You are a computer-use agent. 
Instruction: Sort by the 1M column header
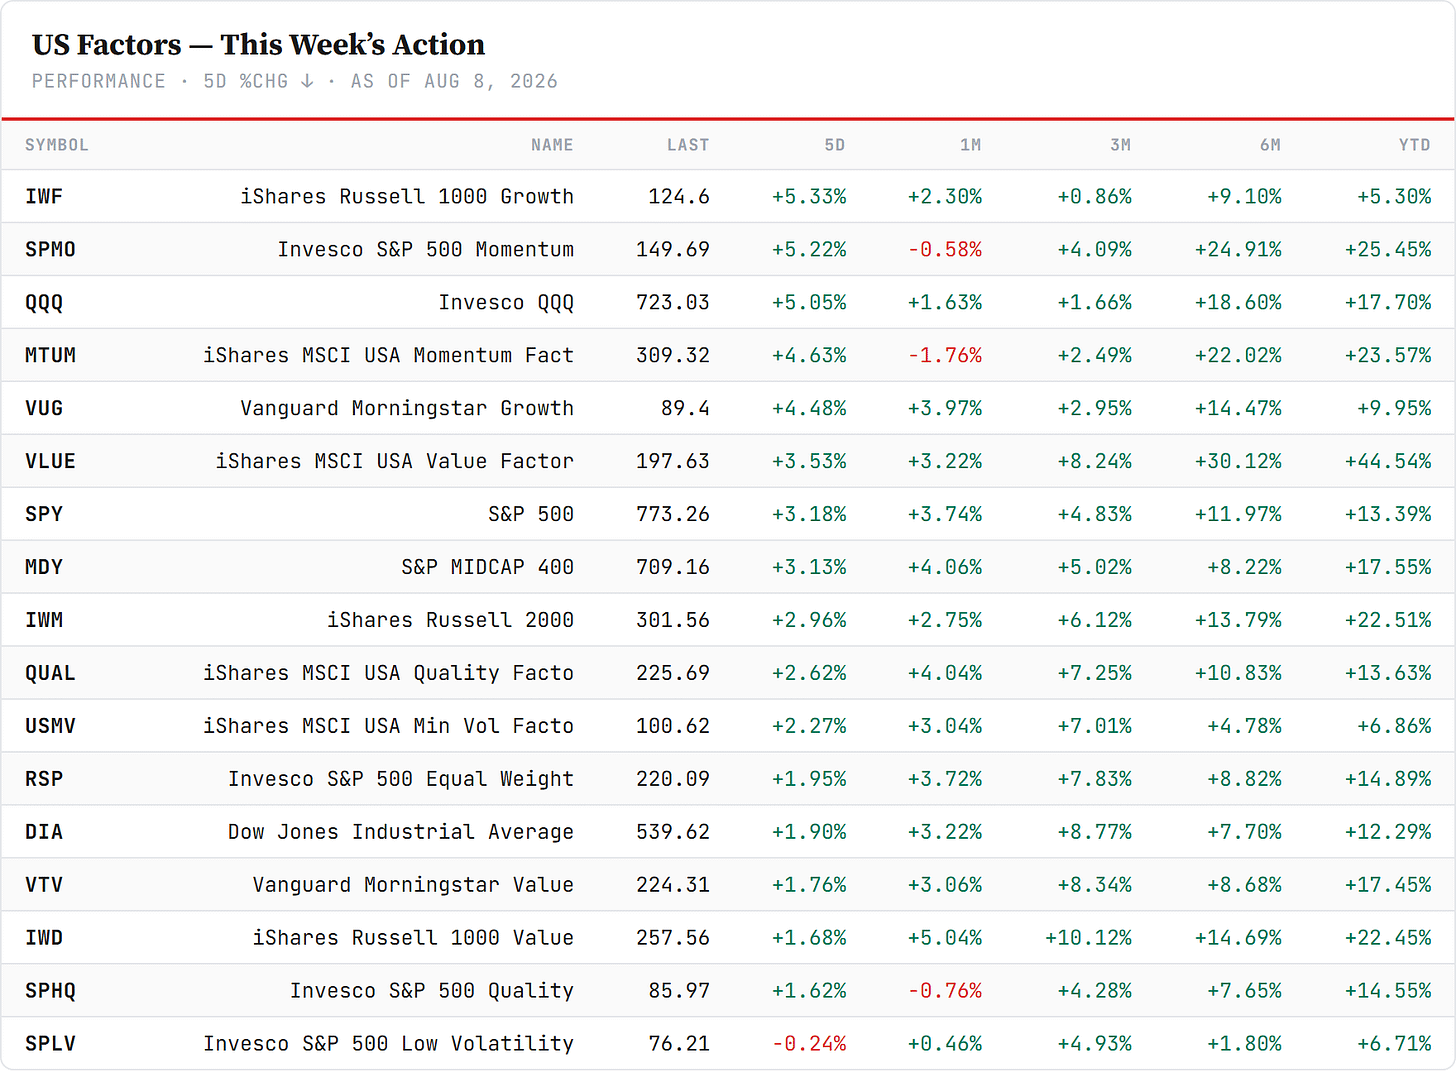tap(970, 145)
